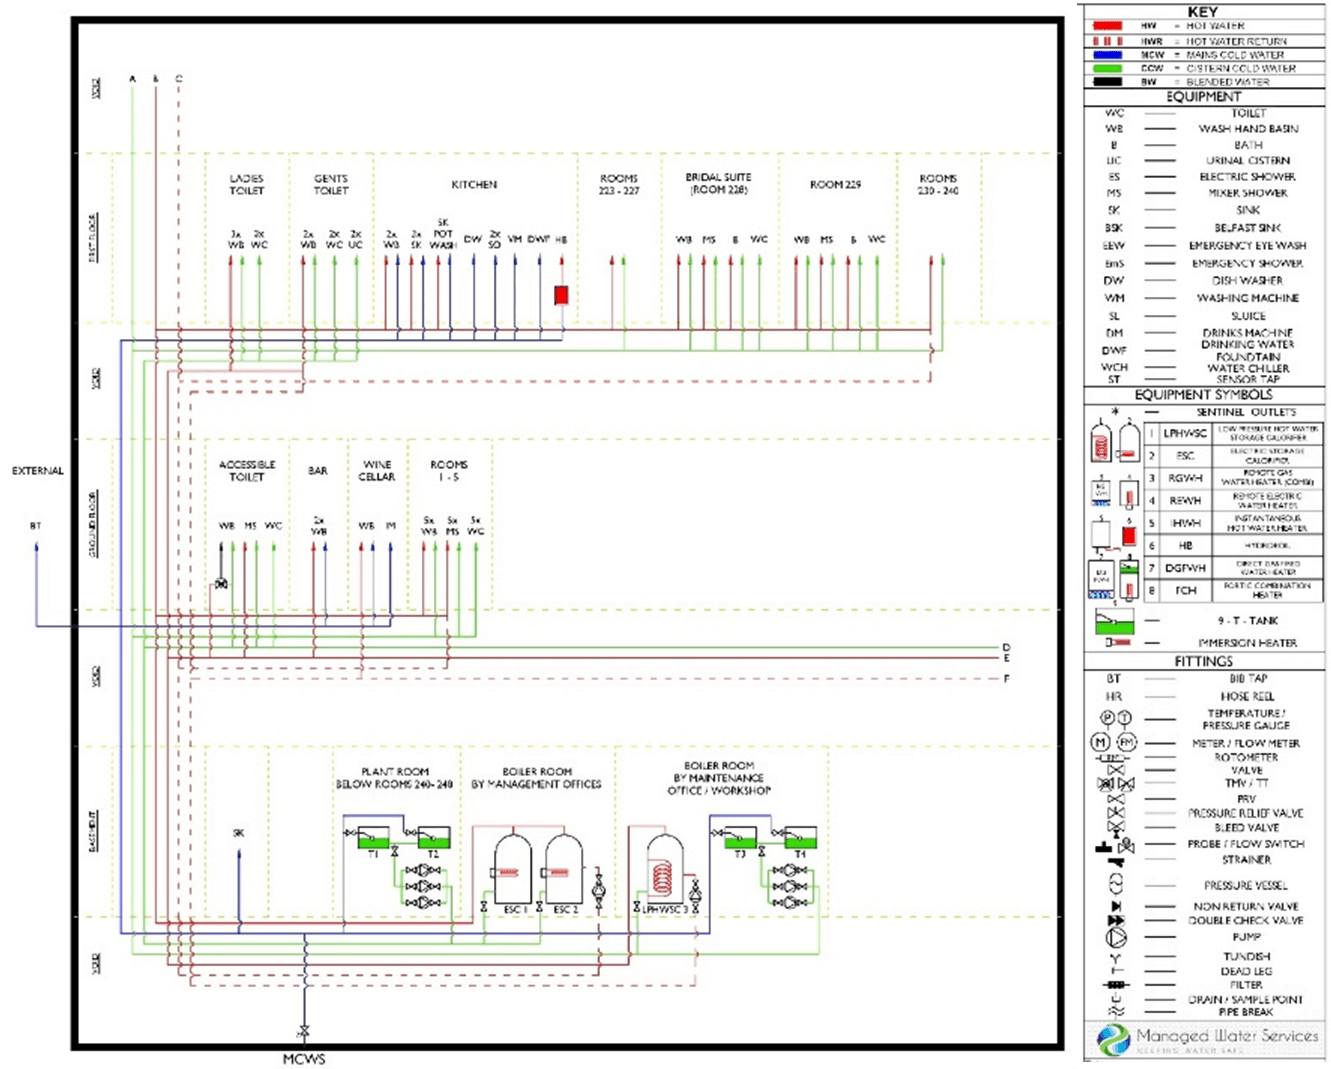Select the T4 tank in boiler room
The width and height of the screenshot is (1331, 1069).
click(x=800, y=837)
